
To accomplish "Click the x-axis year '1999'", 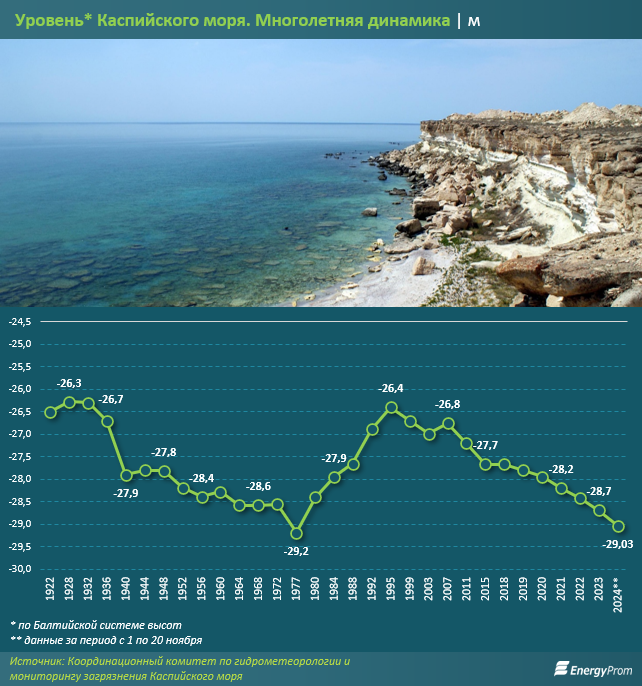I will (x=410, y=588).
